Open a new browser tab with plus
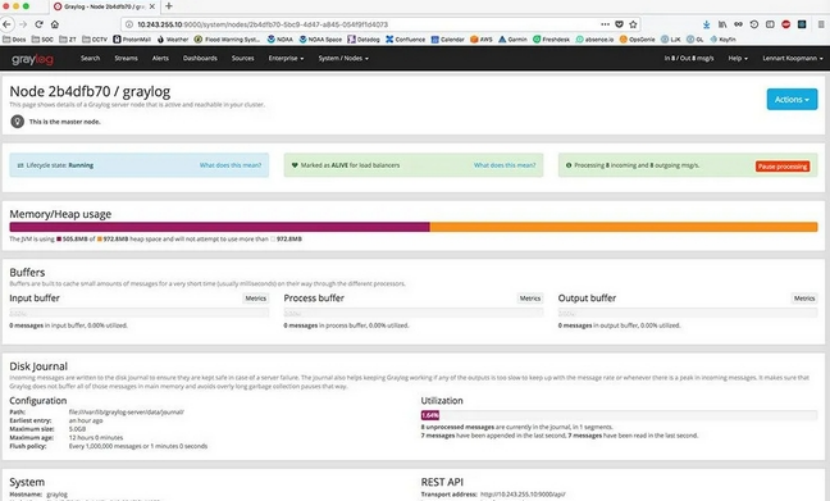 pos(168,6)
